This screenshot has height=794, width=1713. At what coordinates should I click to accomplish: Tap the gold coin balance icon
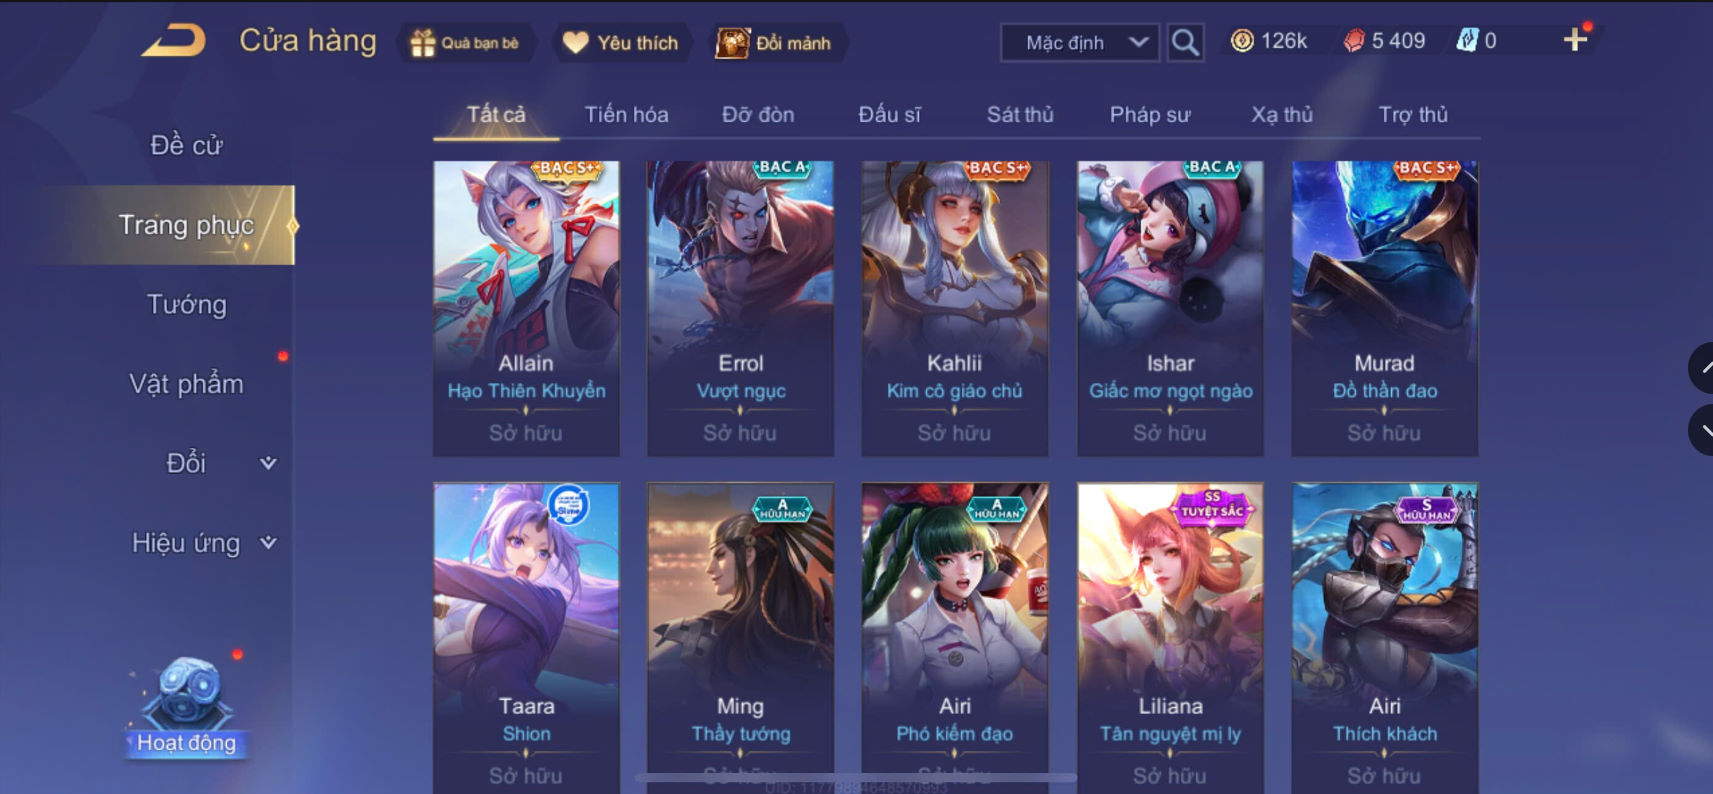pos(1242,41)
